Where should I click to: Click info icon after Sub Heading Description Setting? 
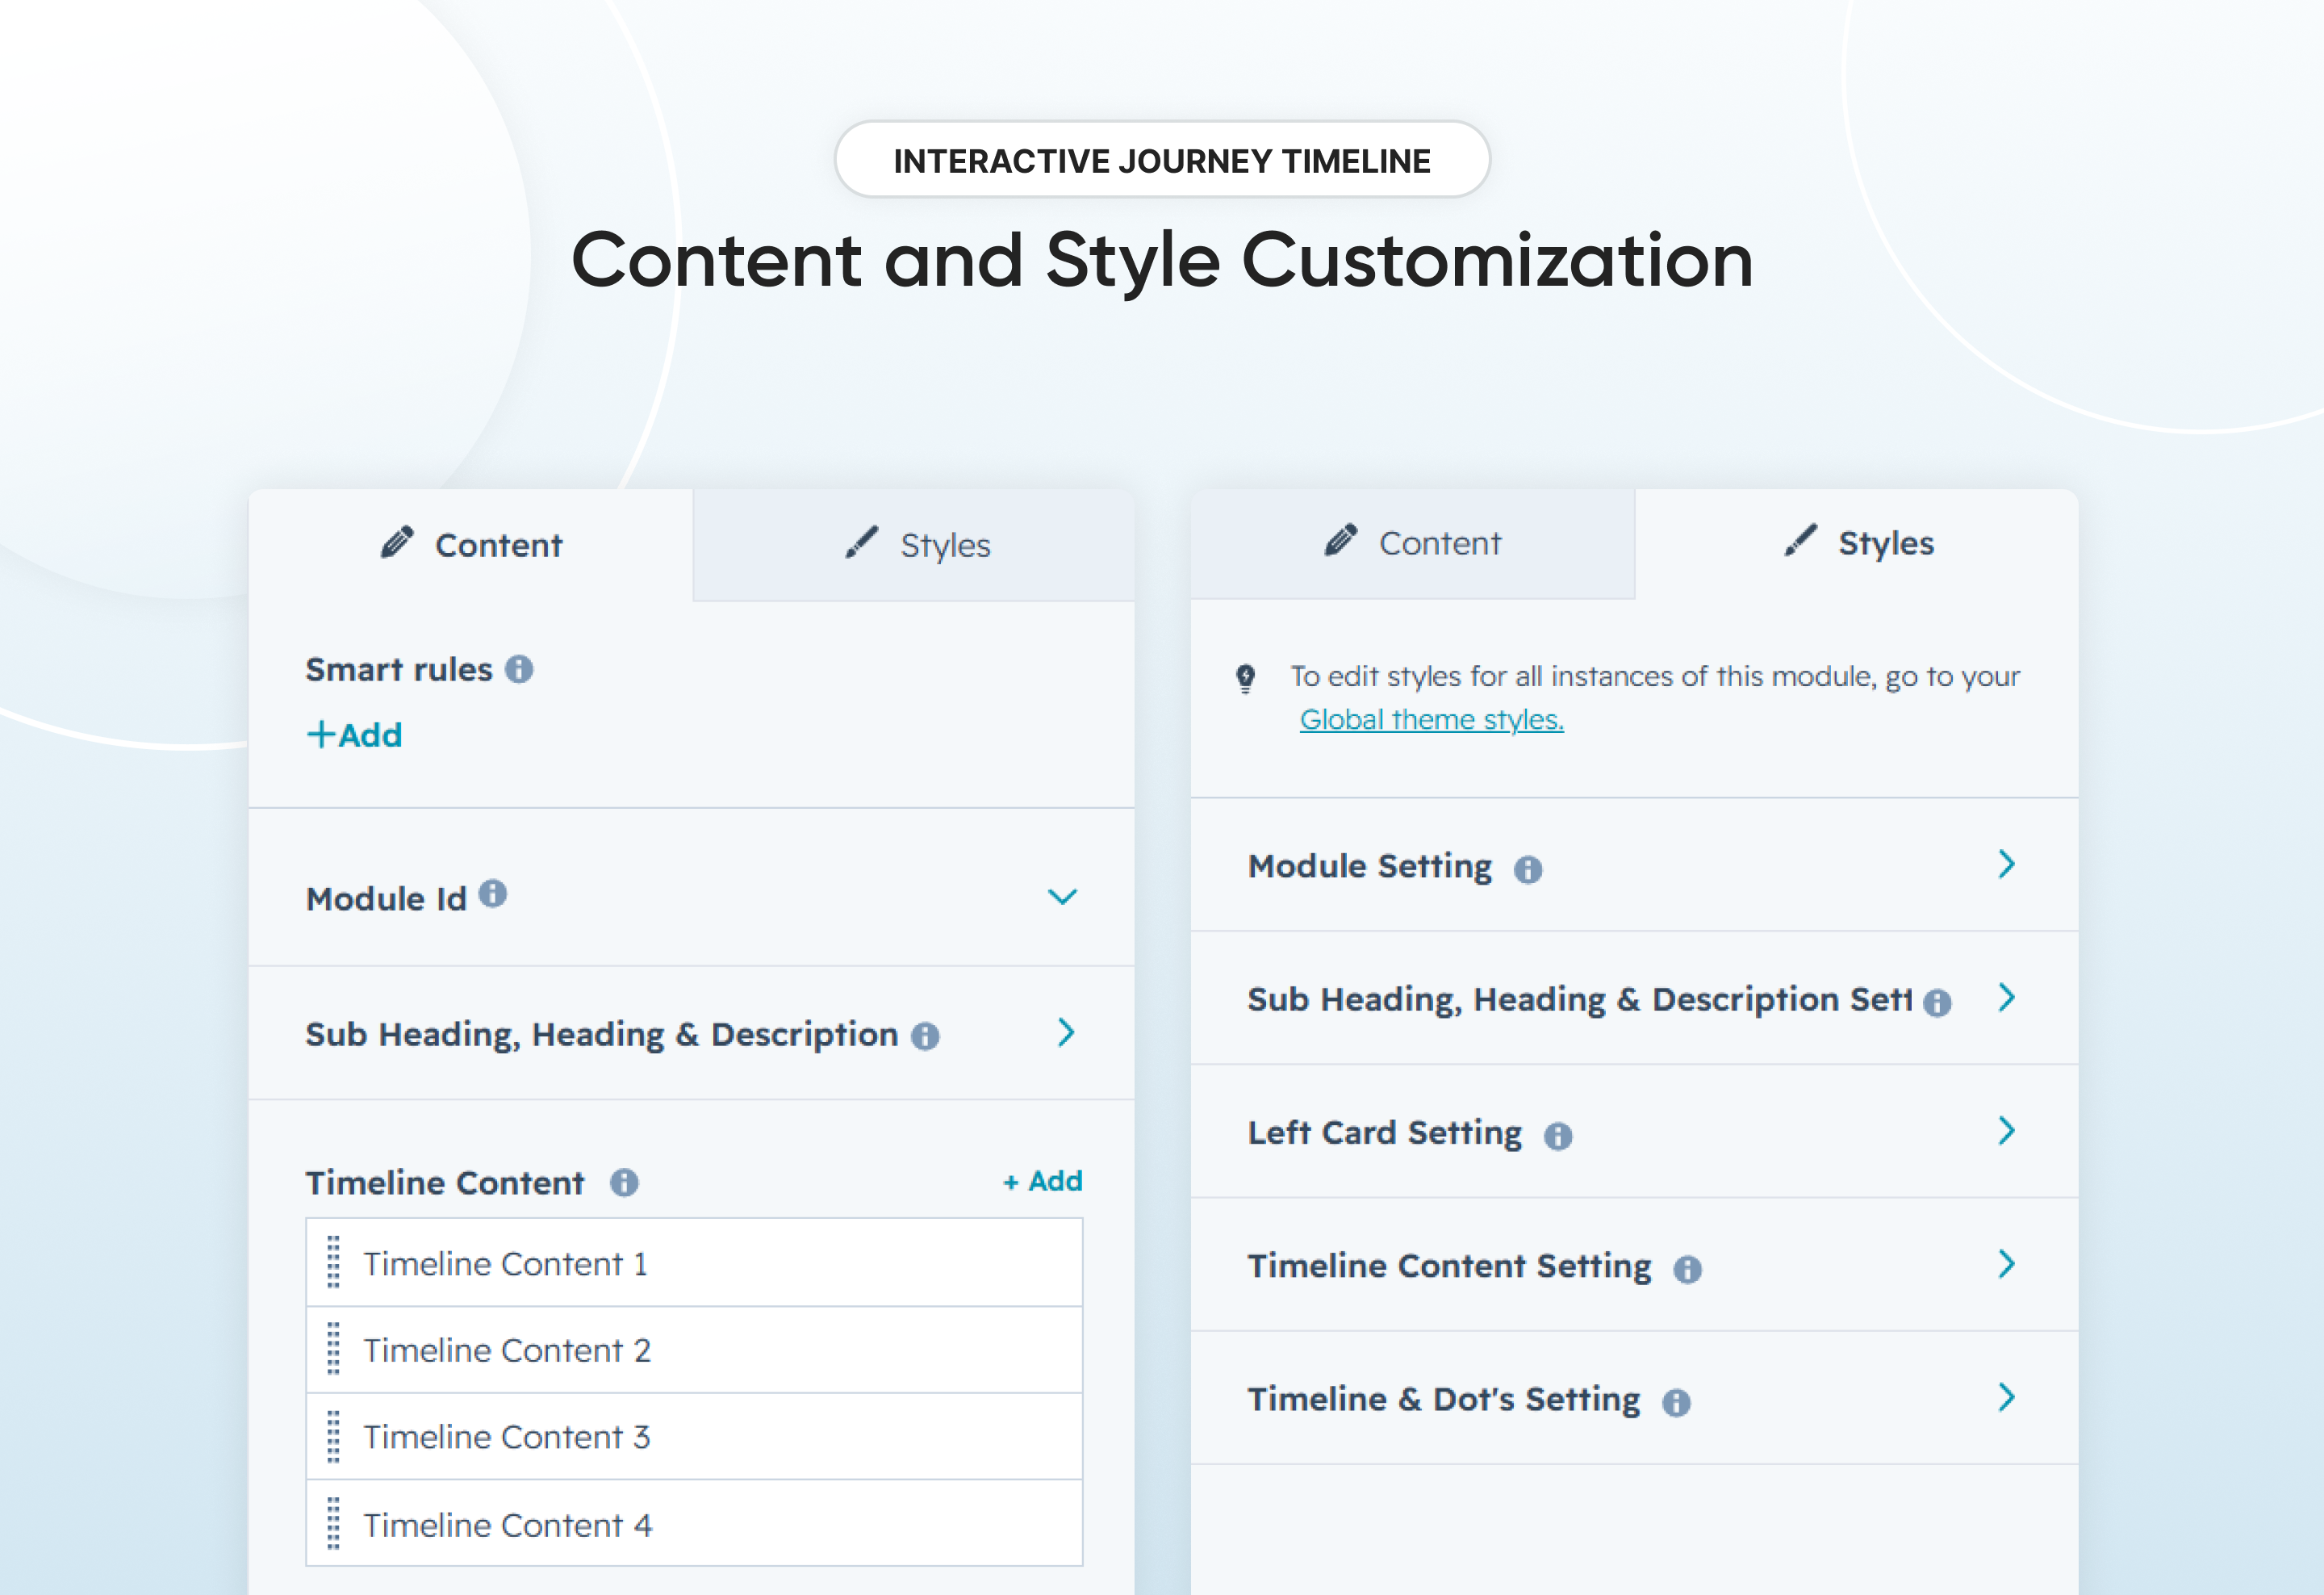tap(1937, 1003)
